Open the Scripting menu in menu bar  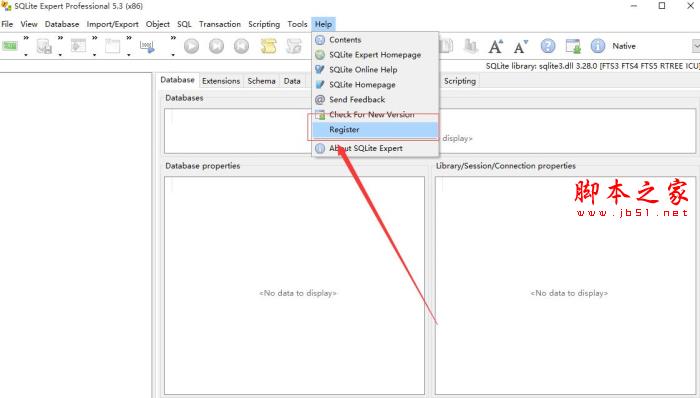pos(264,24)
